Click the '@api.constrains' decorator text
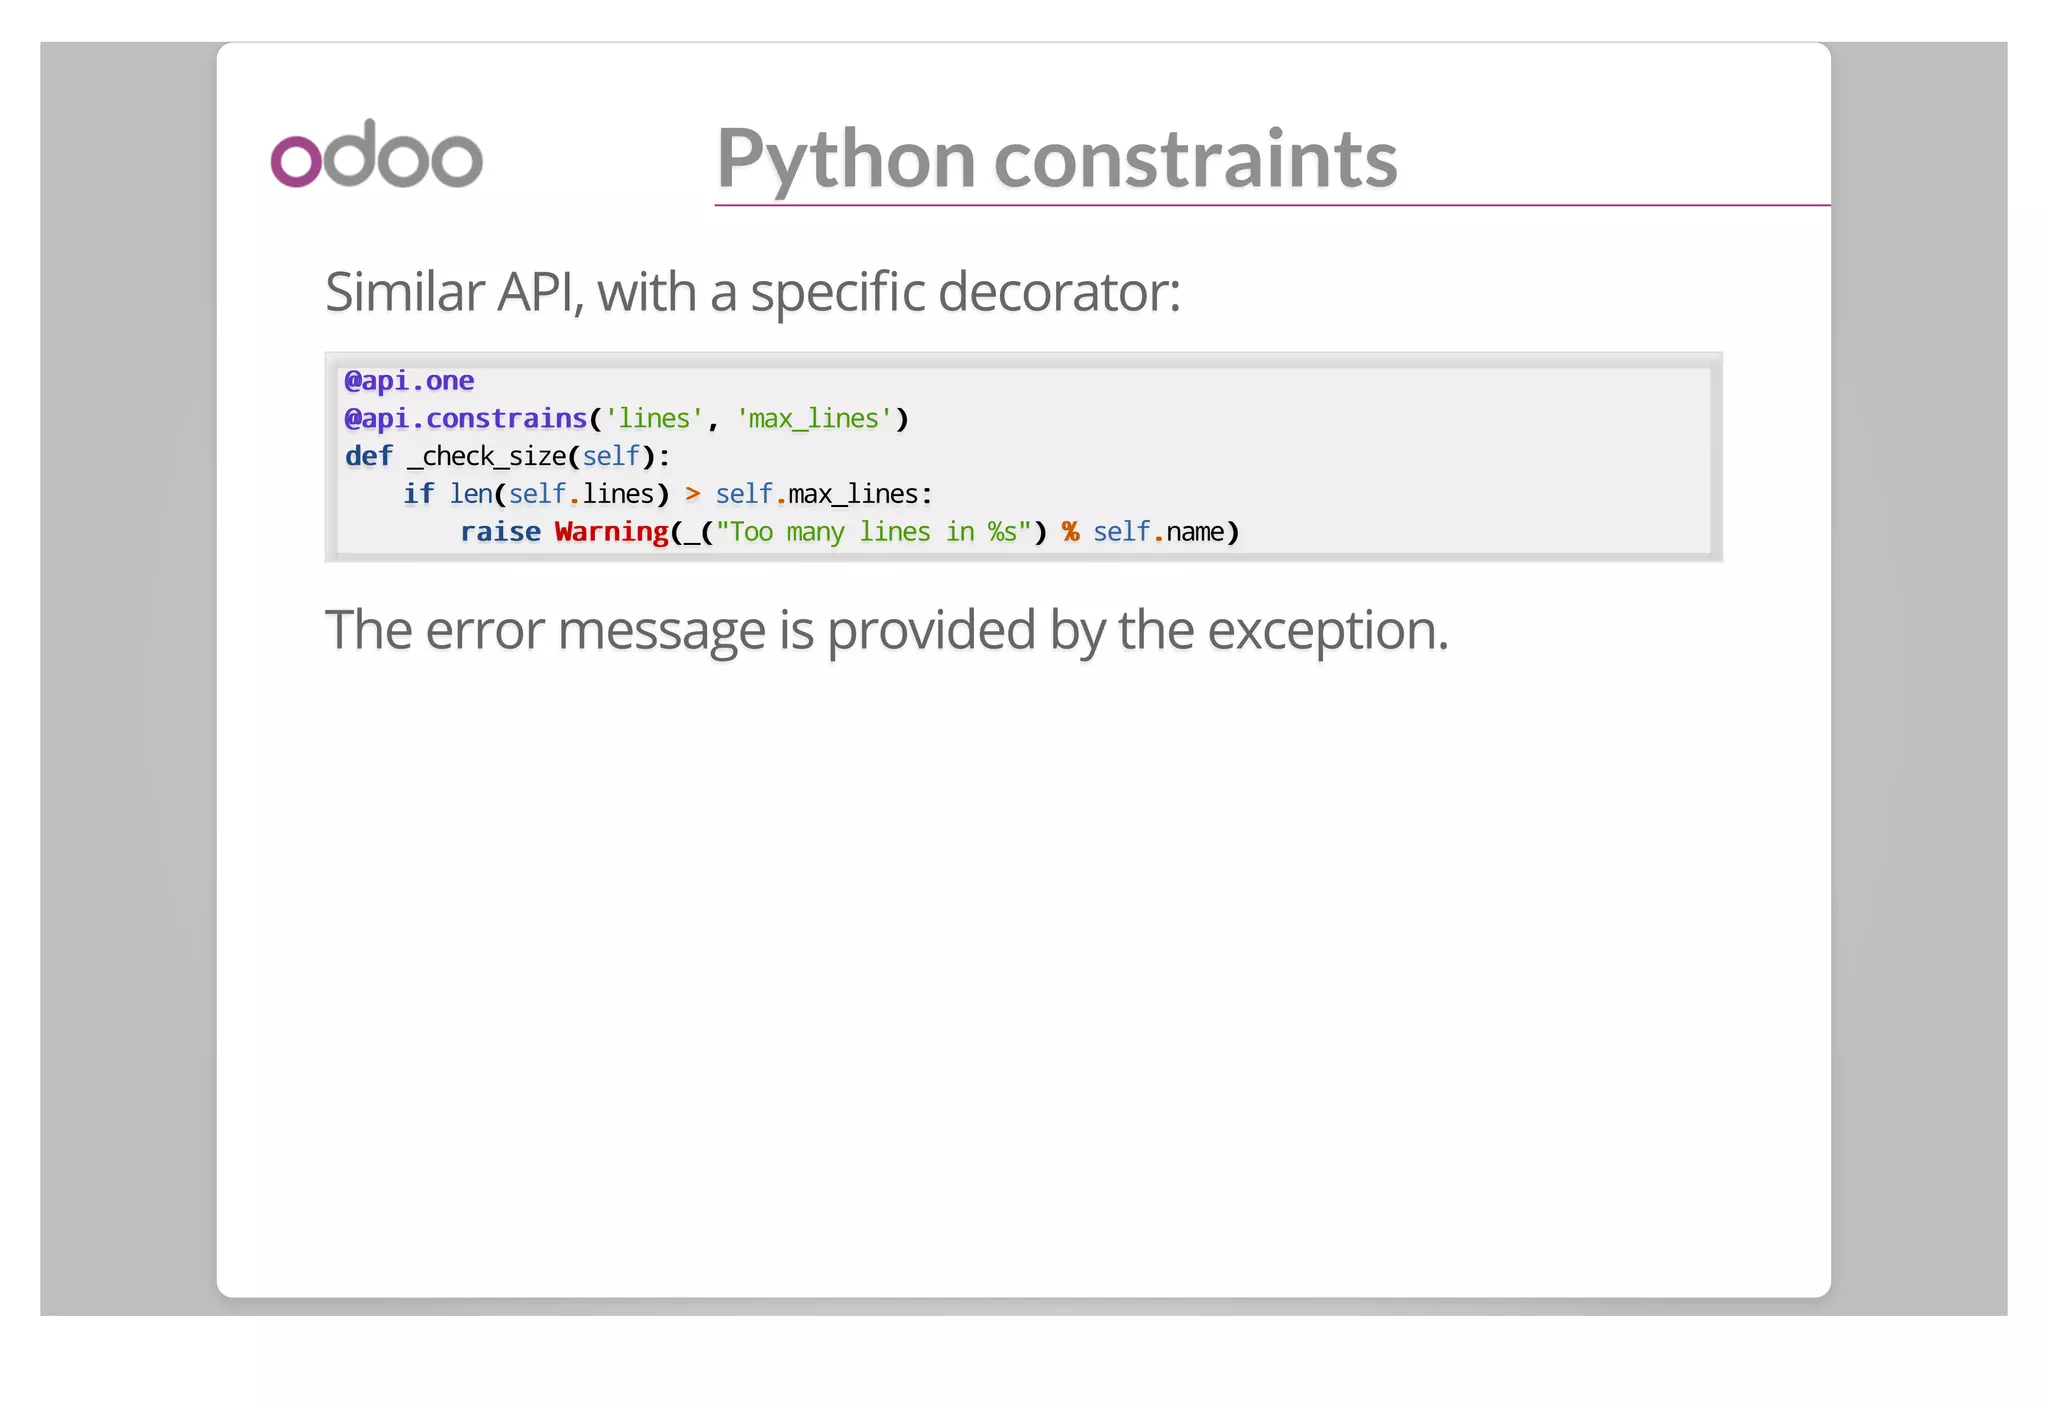 coord(466,418)
